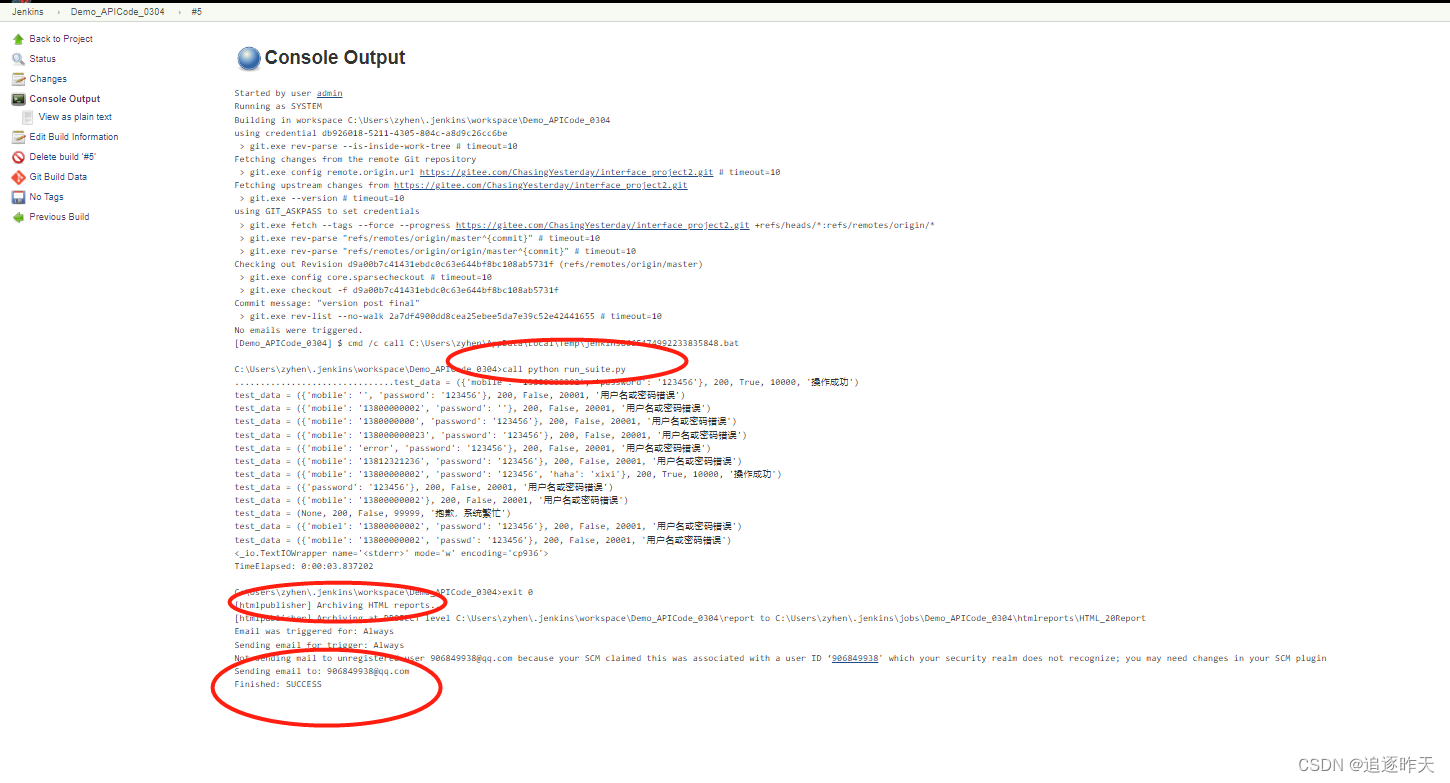Viewport: 1450px width, 783px height.
Task: Click 'using GIT_ASKPASS to set credentials' line
Action: [327, 212]
